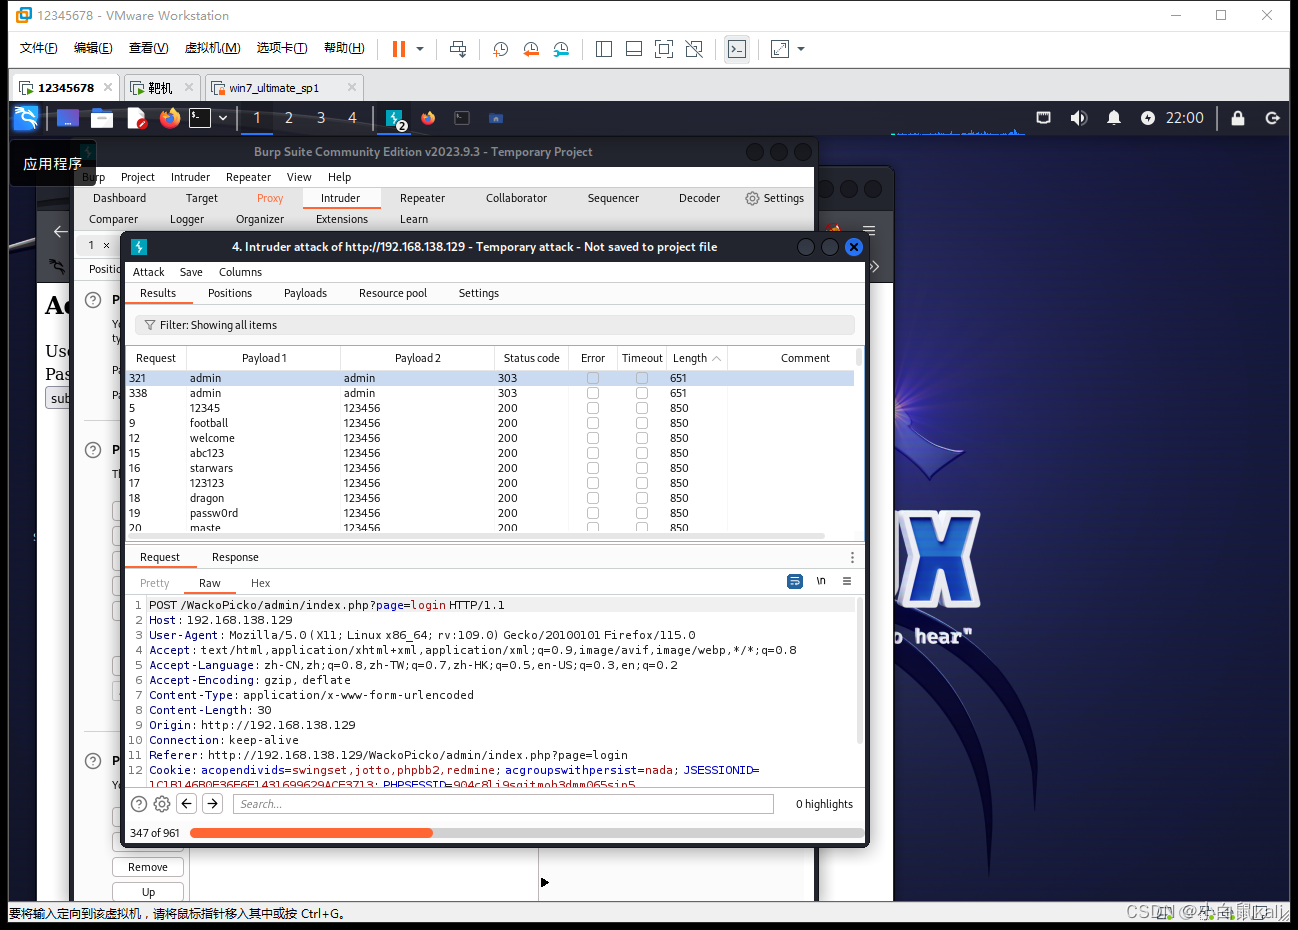Toggle the Timeout checkbox for request 5

click(642, 408)
